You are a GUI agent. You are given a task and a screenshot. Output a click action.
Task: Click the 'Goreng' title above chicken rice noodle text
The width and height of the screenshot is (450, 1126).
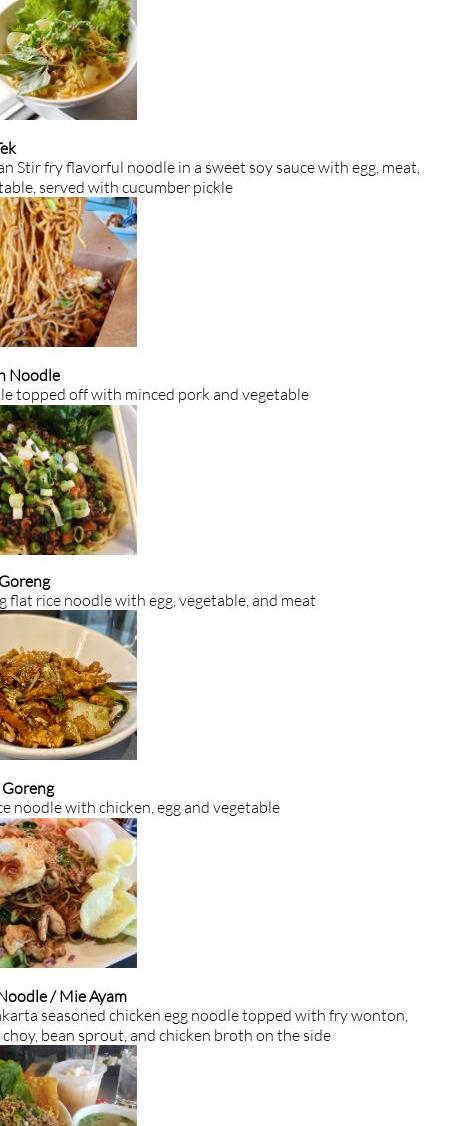(27, 788)
